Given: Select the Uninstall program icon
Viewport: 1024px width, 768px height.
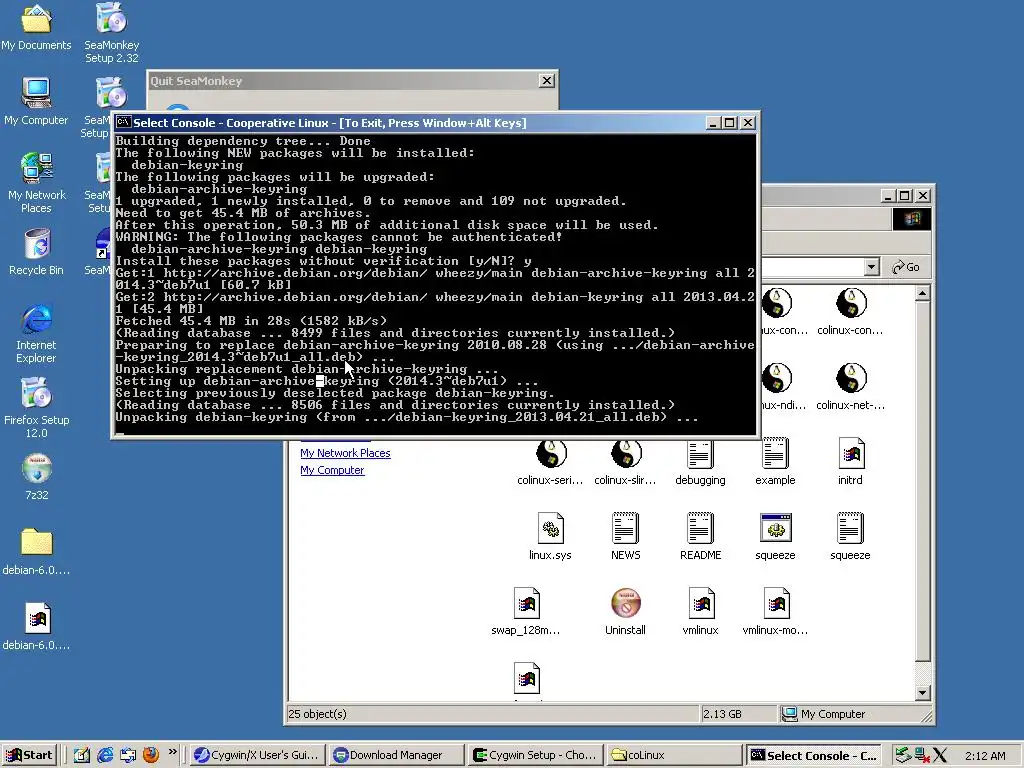Looking at the screenshot, I should pyautogui.click(x=626, y=613).
